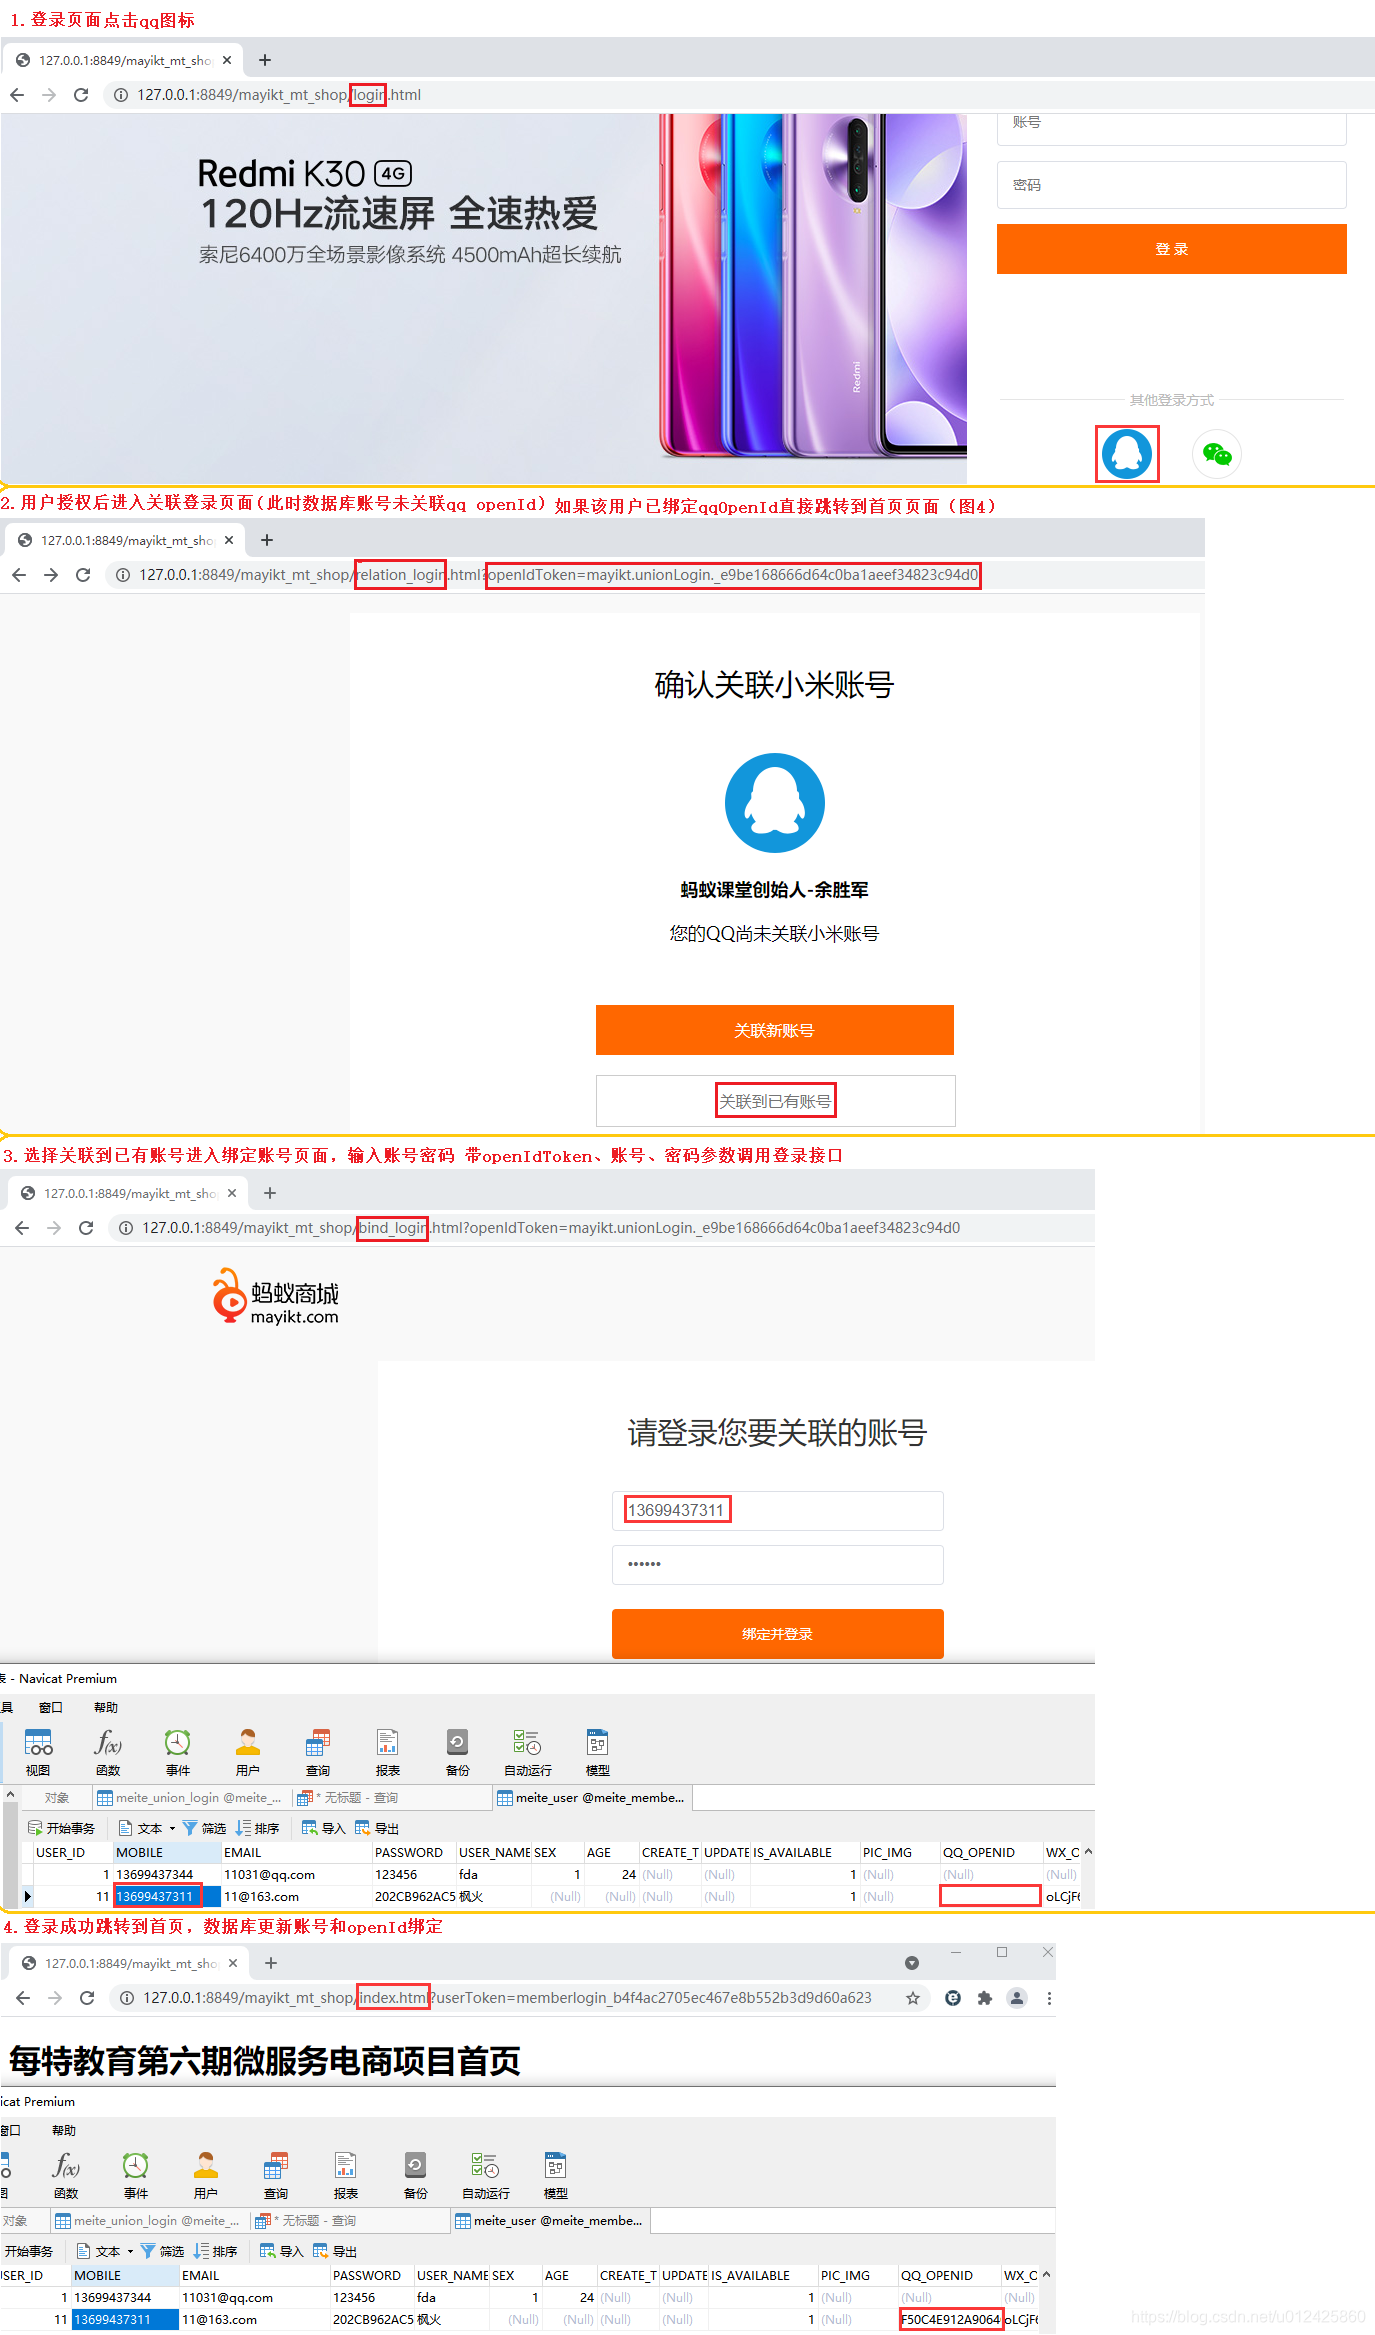This screenshot has width=1375, height=2335.
Task: Click 函数 icon in Navicat under bind_login page
Action: [x=108, y=1752]
